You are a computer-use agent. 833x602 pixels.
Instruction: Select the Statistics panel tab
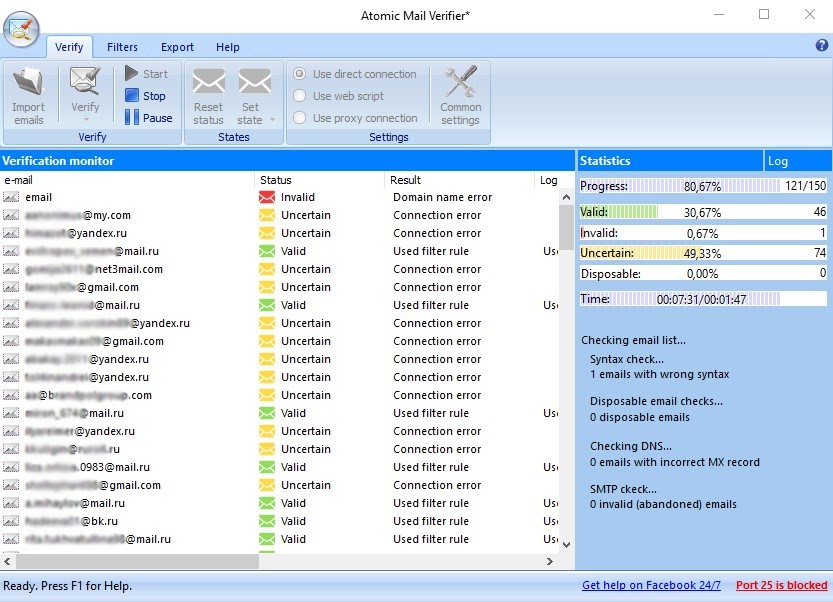(669, 161)
